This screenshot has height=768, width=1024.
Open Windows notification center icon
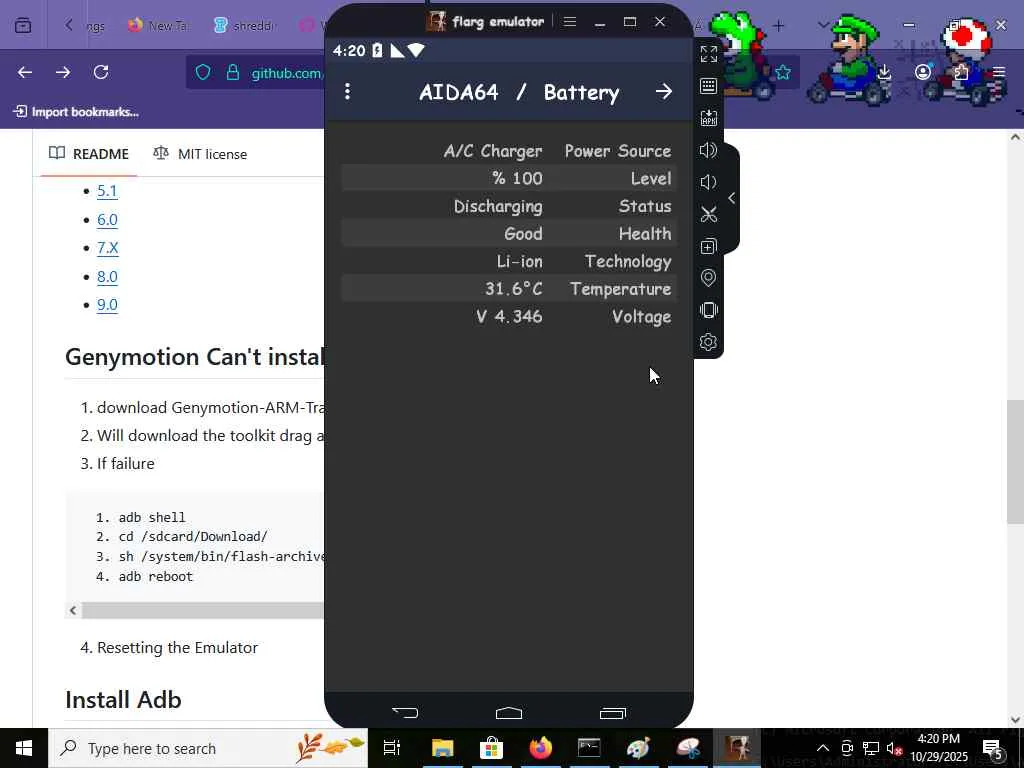click(993, 748)
